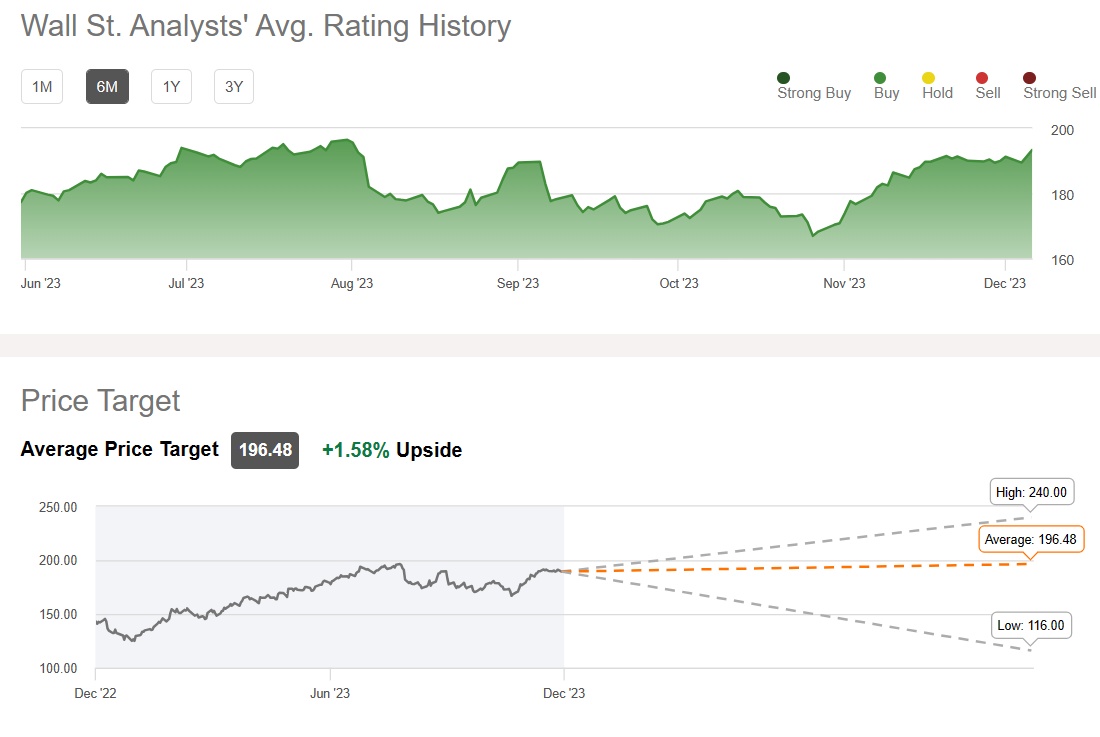Click the Jun '23 price chart marker
The height and width of the screenshot is (737, 1100).
click(330, 692)
